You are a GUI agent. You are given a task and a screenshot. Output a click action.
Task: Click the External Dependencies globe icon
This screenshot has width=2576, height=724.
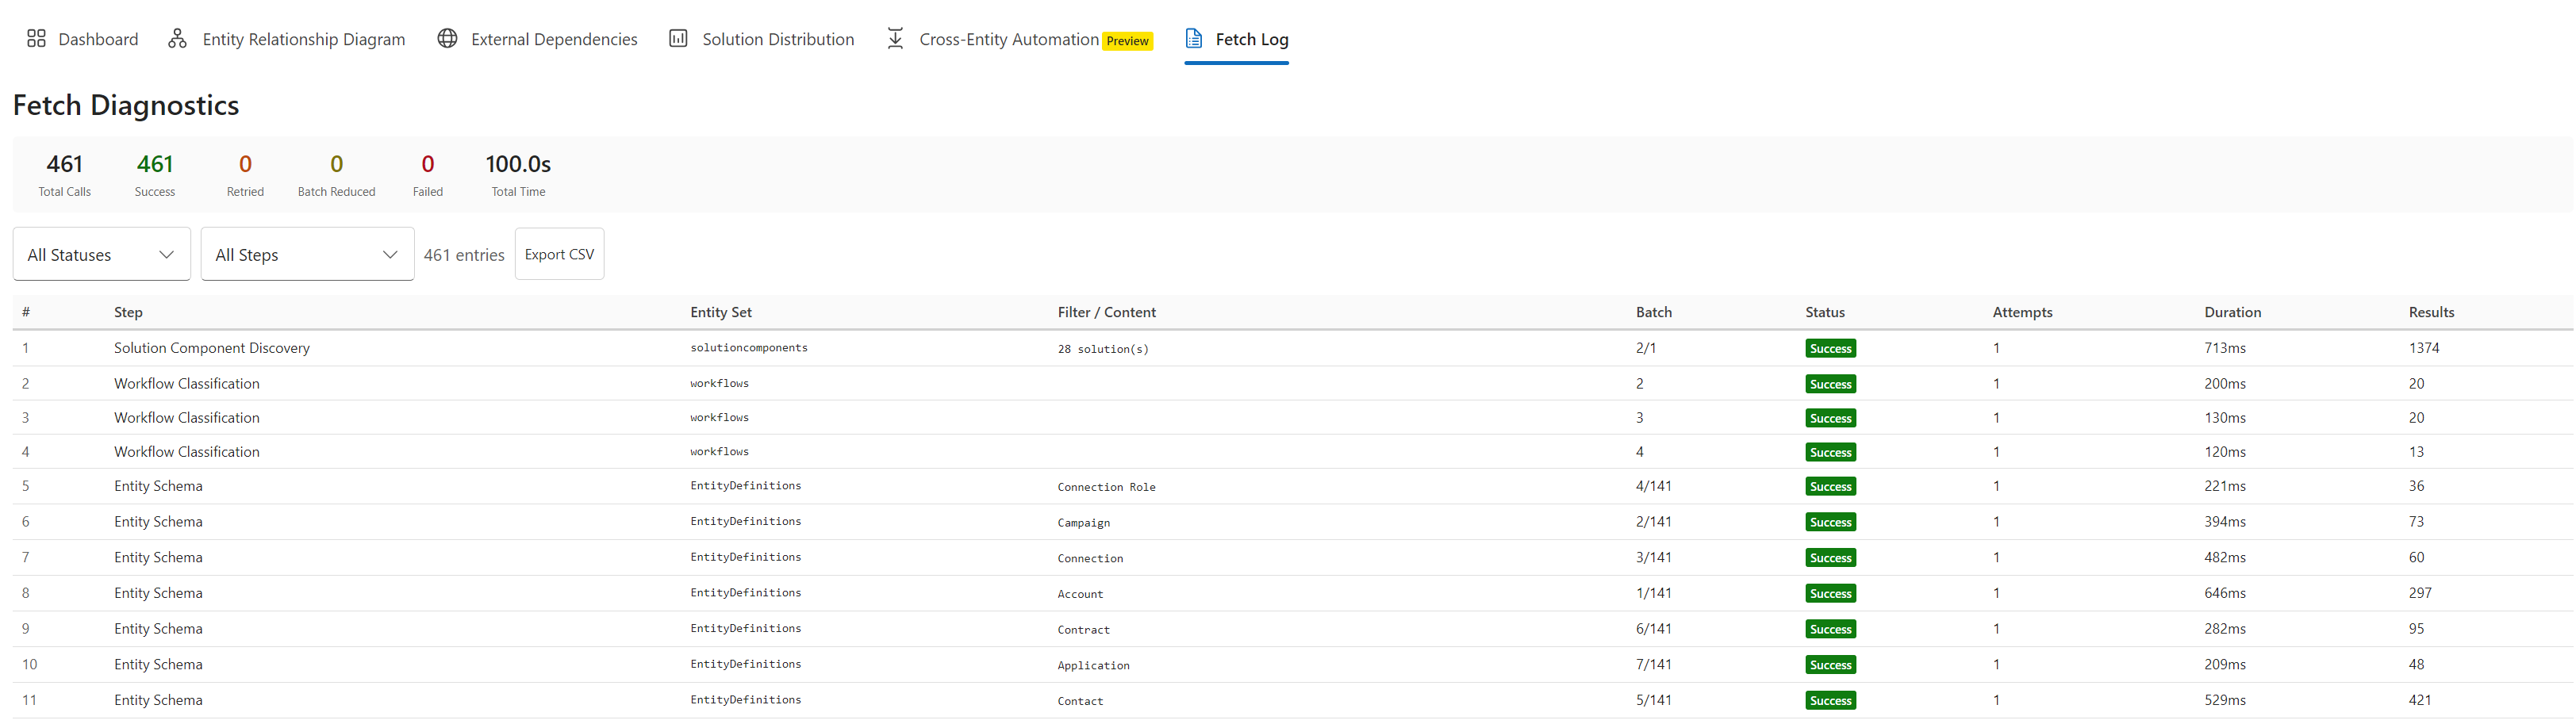pos(447,39)
